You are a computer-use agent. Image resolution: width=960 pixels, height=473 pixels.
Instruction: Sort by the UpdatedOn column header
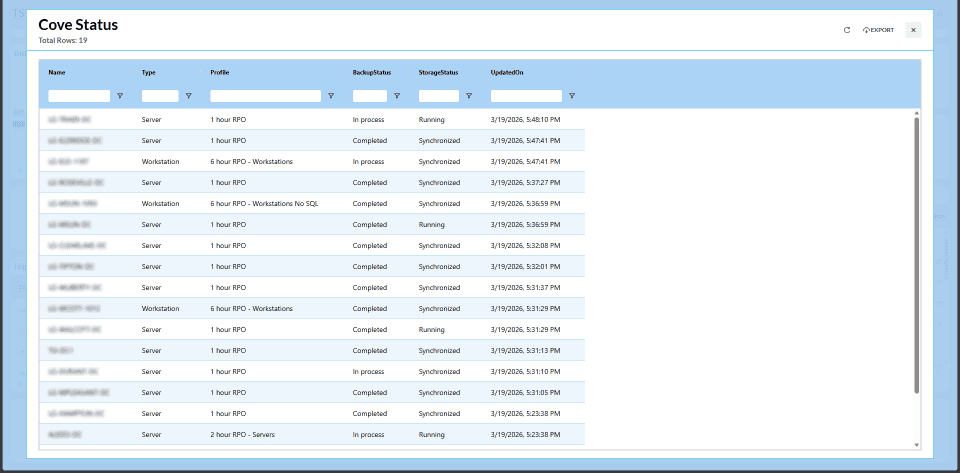click(x=507, y=72)
